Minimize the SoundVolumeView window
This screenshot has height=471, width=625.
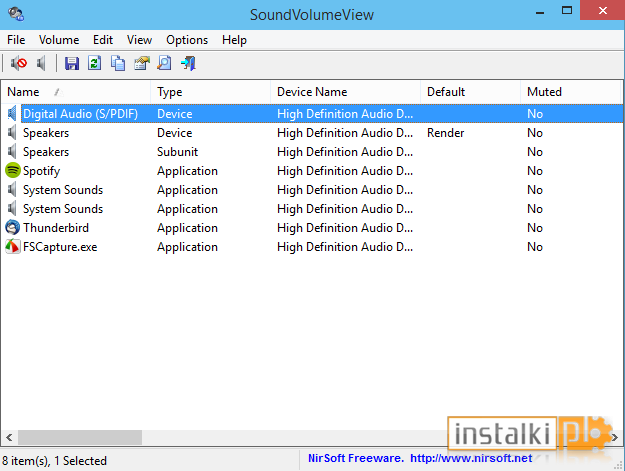coord(540,11)
